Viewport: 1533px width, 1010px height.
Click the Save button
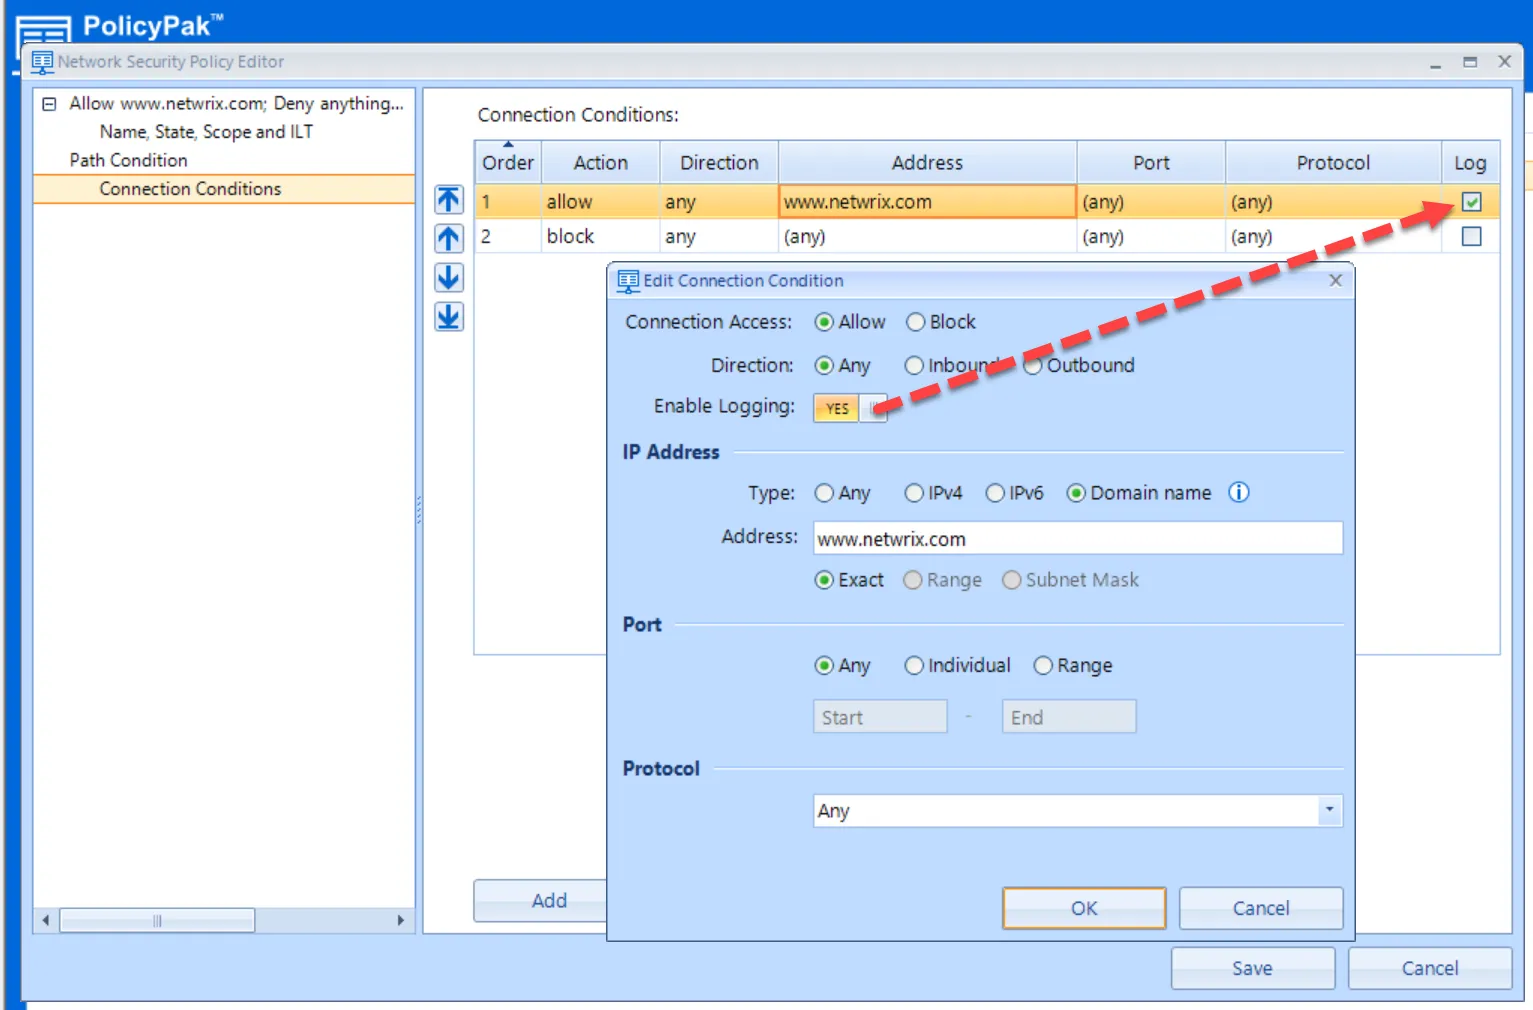pos(1252,968)
